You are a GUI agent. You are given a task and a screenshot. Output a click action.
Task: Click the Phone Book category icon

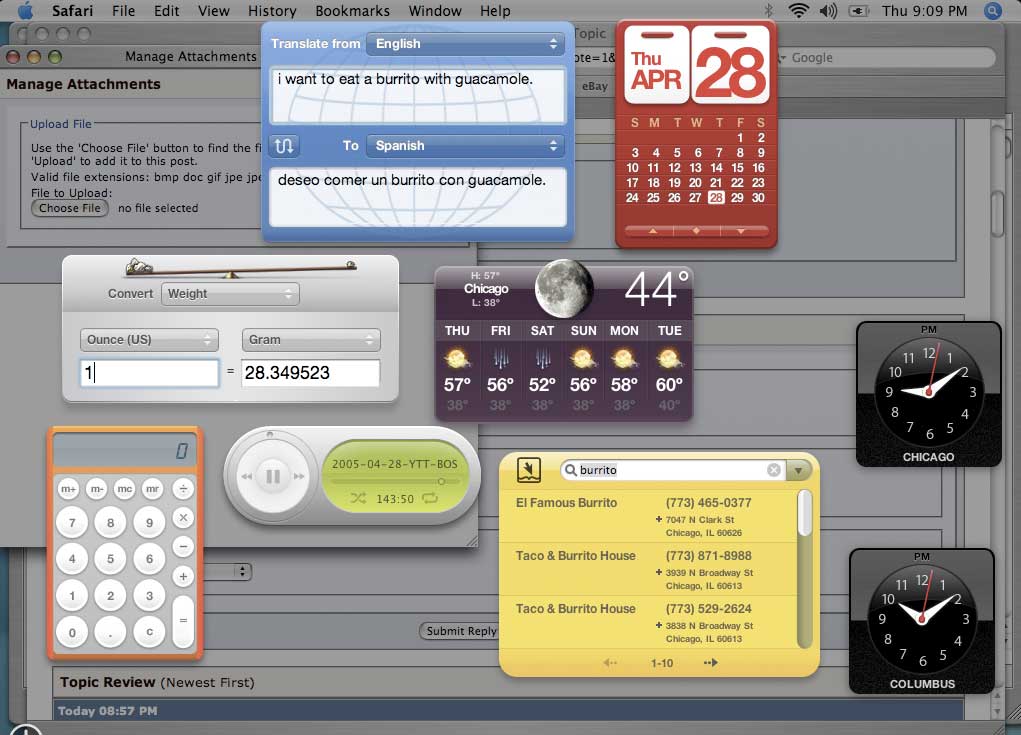529,469
